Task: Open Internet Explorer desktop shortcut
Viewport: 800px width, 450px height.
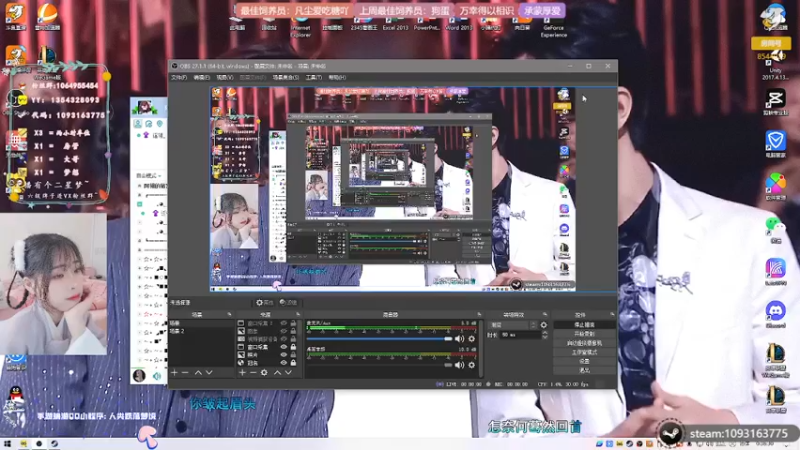Action: pos(301,27)
